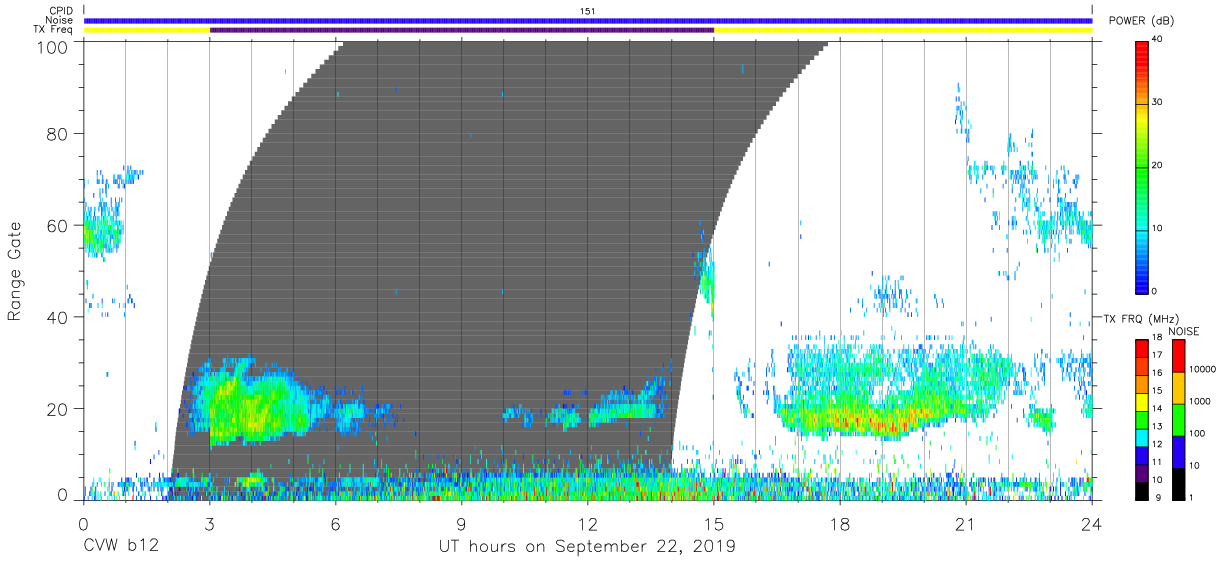Select the red swatch in the NOISE legend
This screenshot has width=1228, height=567.
click(x=1177, y=356)
